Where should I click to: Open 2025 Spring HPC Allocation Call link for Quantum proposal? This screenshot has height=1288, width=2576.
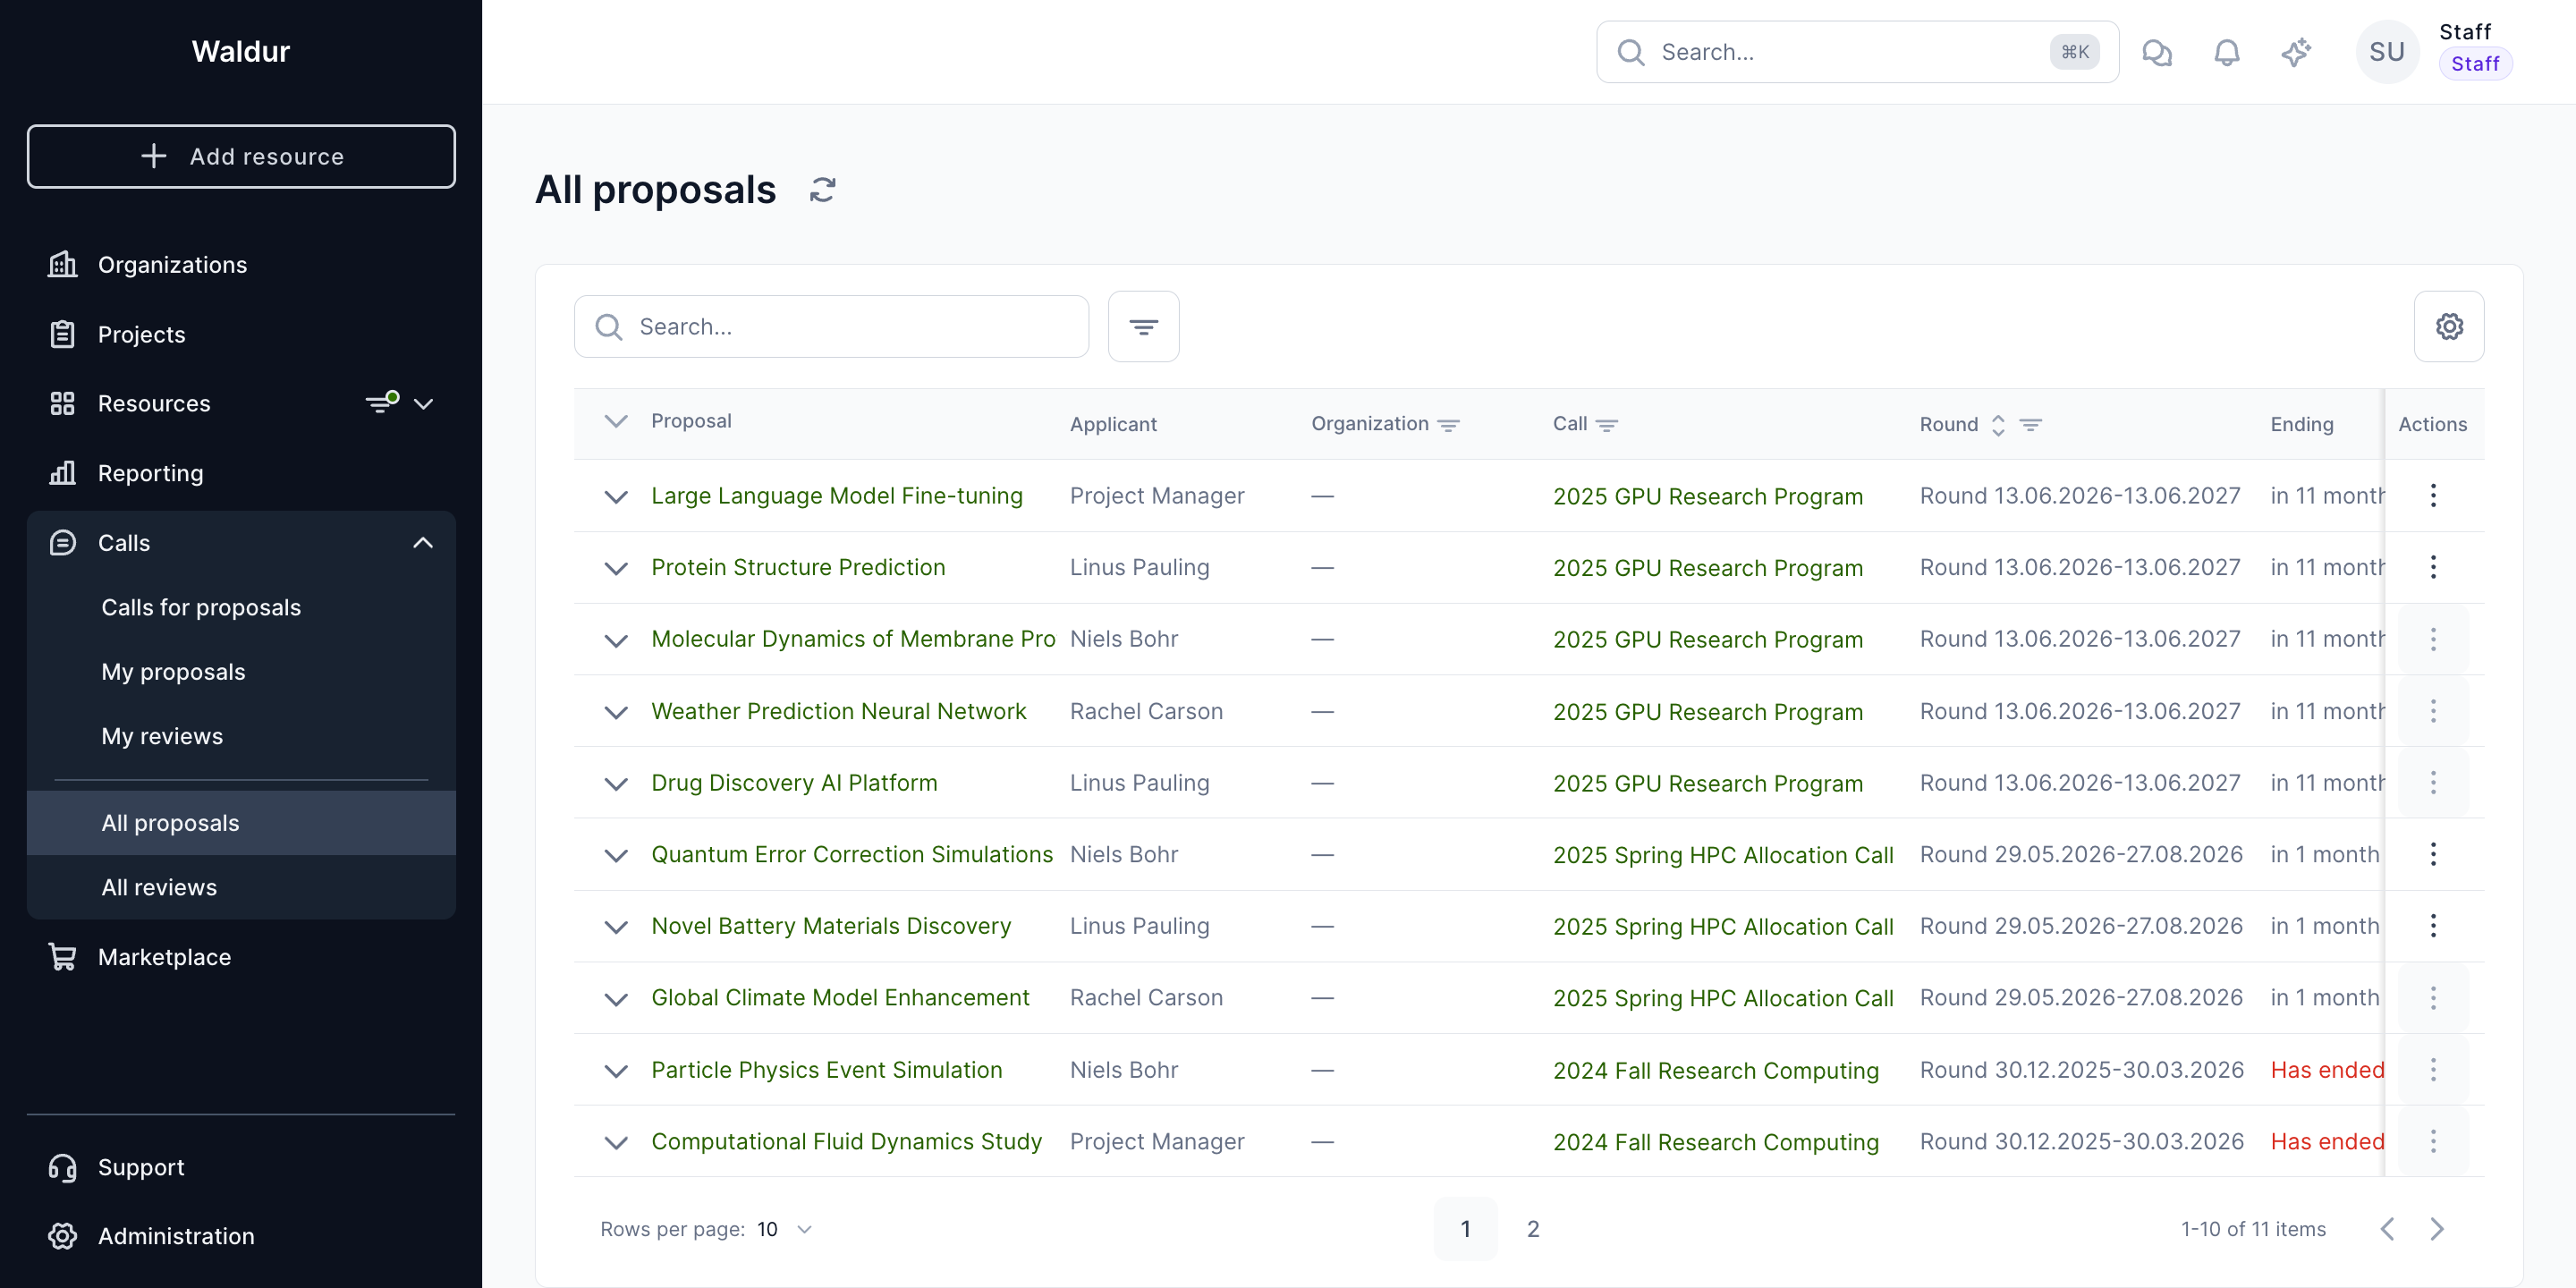tap(1722, 855)
